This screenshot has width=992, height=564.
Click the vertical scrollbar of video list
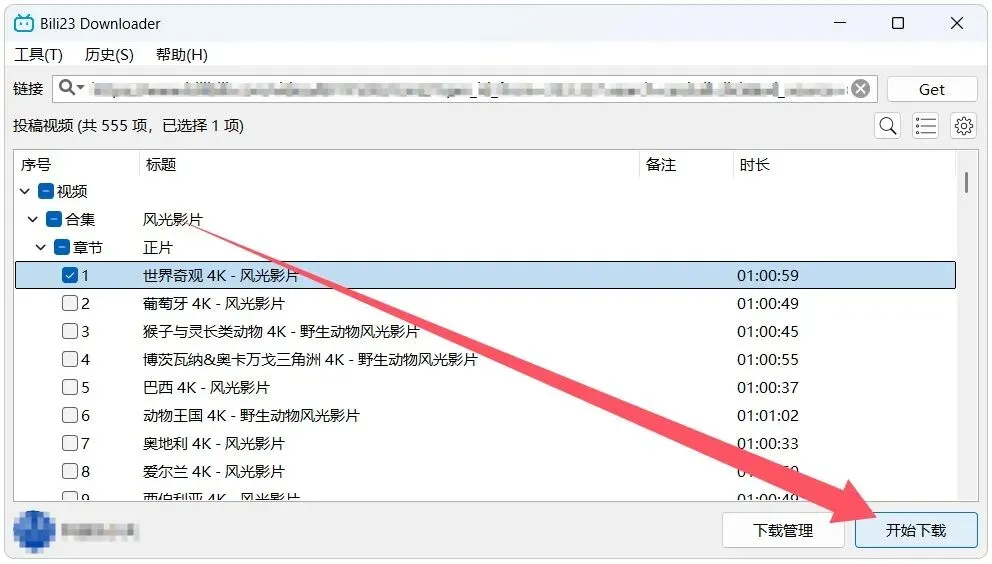pos(966,182)
